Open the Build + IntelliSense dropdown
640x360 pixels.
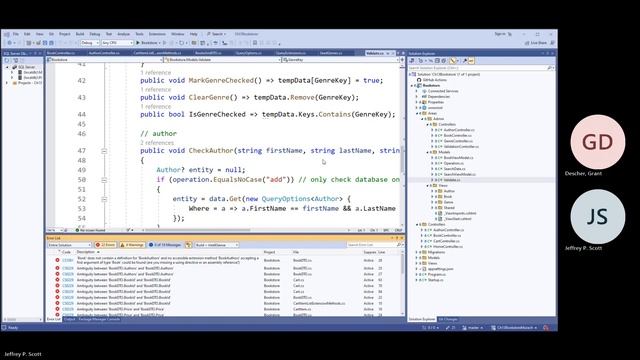[x=217, y=245]
